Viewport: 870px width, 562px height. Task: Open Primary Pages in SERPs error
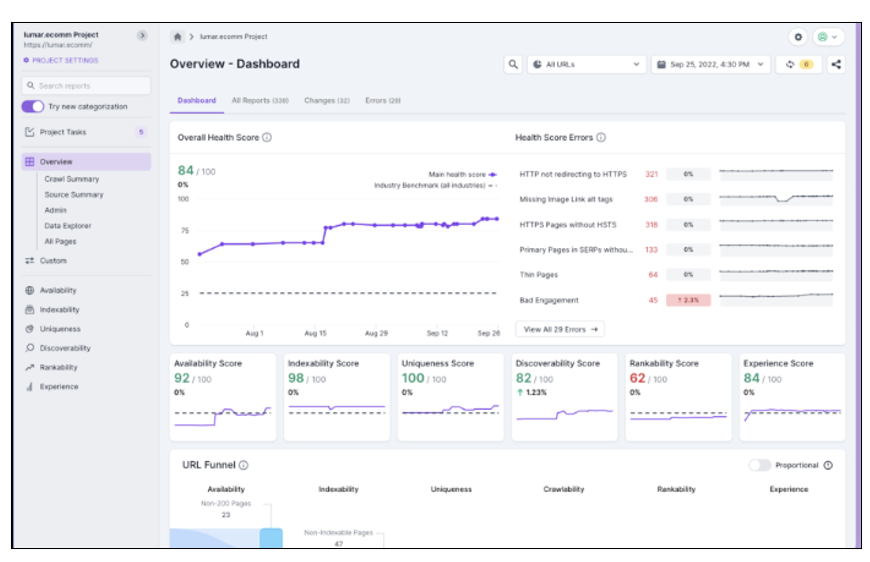[576, 250]
